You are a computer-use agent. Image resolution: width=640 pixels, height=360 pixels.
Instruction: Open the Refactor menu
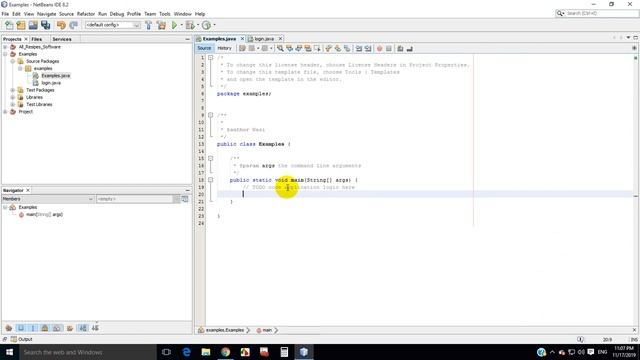click(86, 14)
